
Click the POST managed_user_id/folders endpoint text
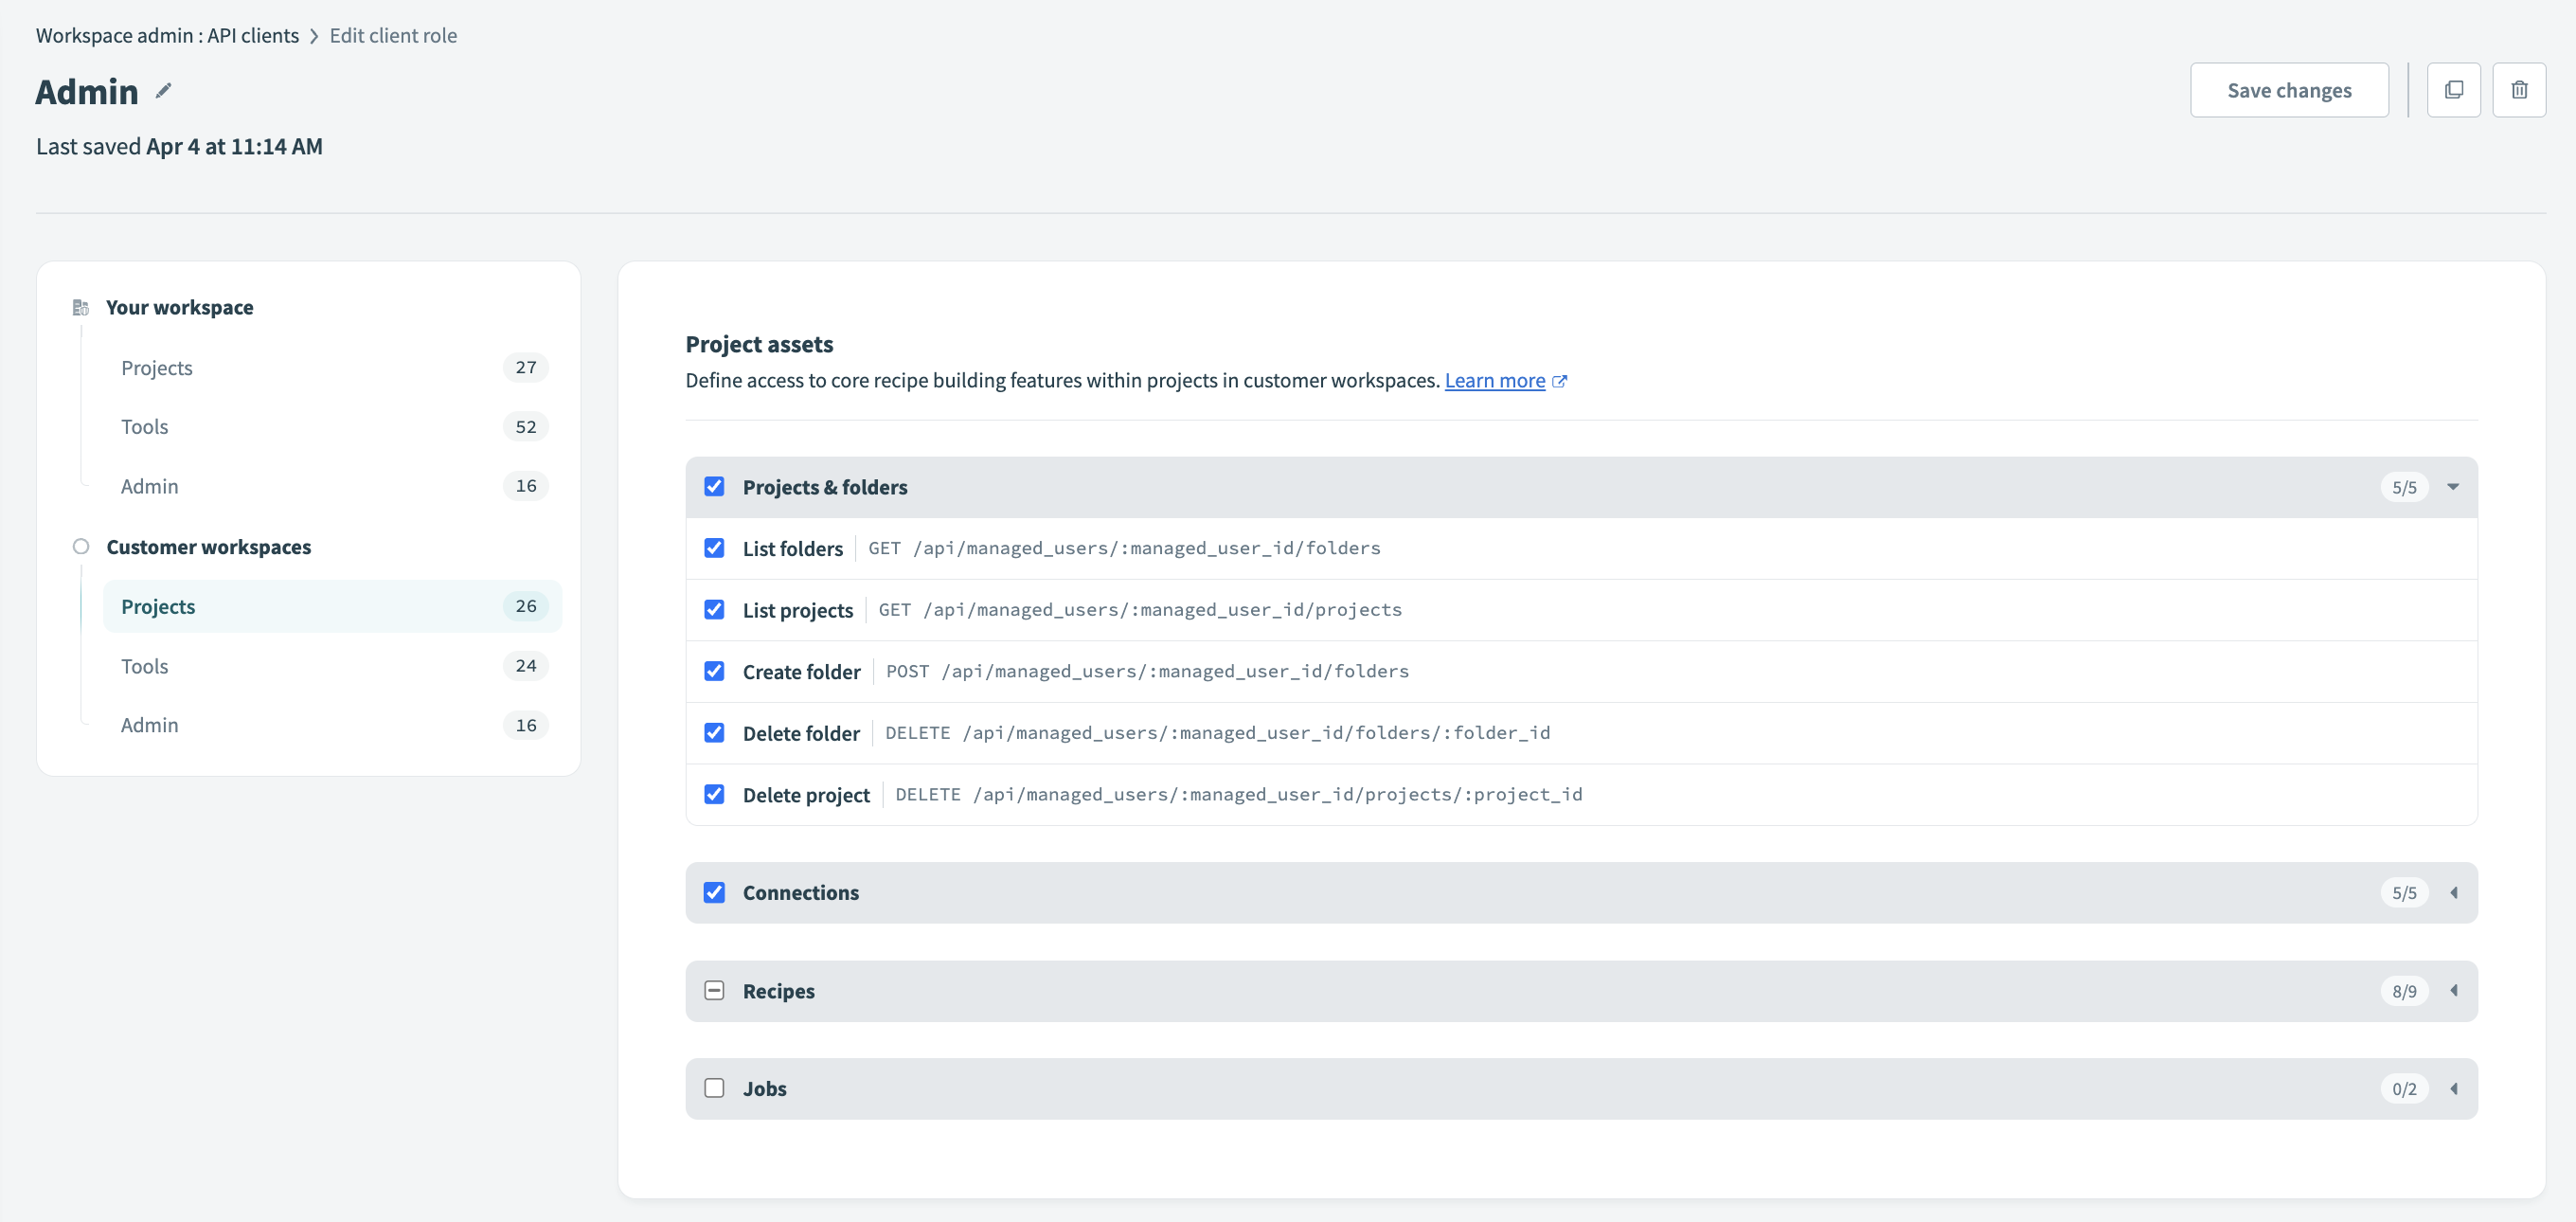tap(1147, 671)
